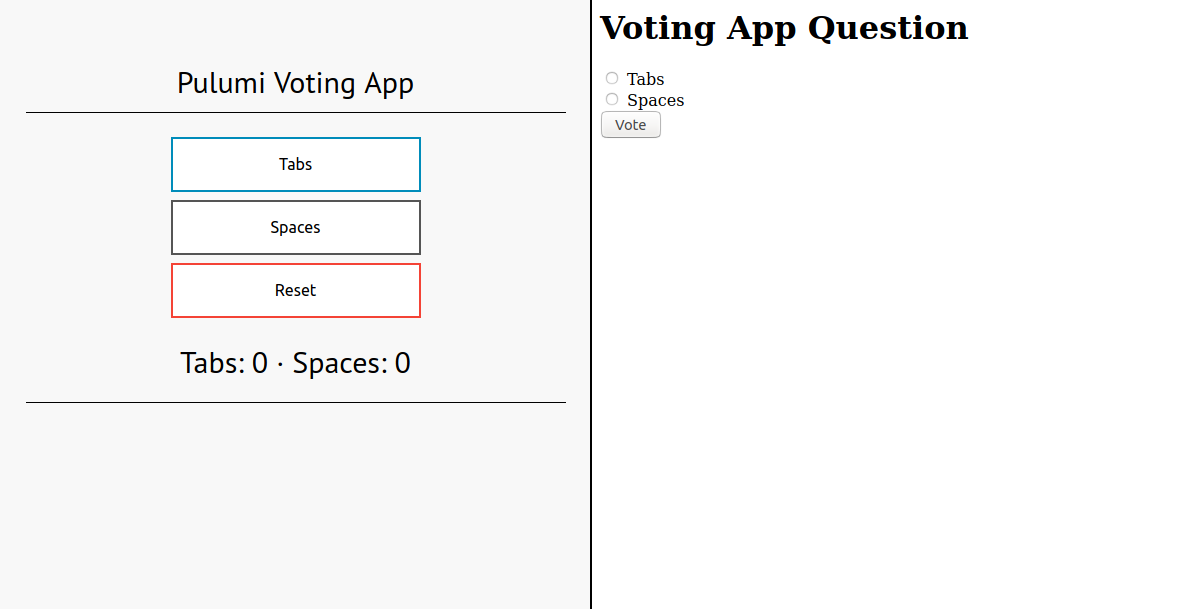This screenshot has width=1198, height=609.
Task: Click the Spaces label text beside the radio
Action: click(656, 100)
